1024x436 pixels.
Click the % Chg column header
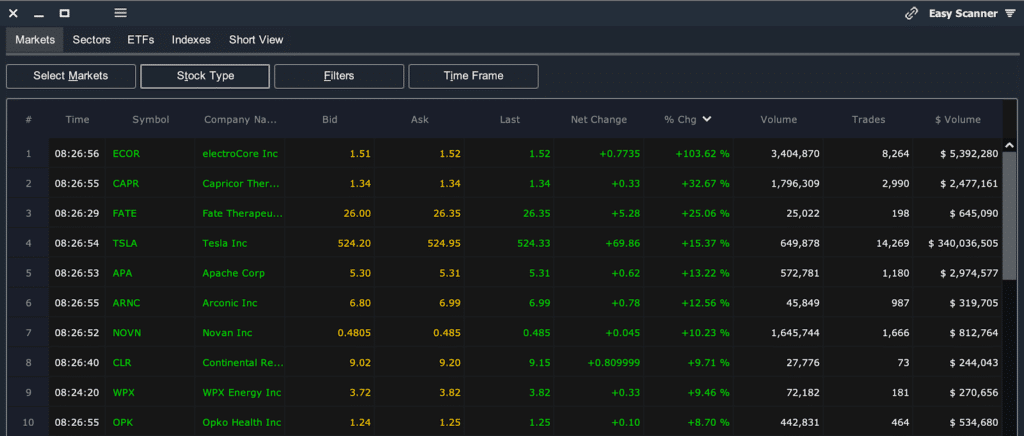(x=680, y=119)
